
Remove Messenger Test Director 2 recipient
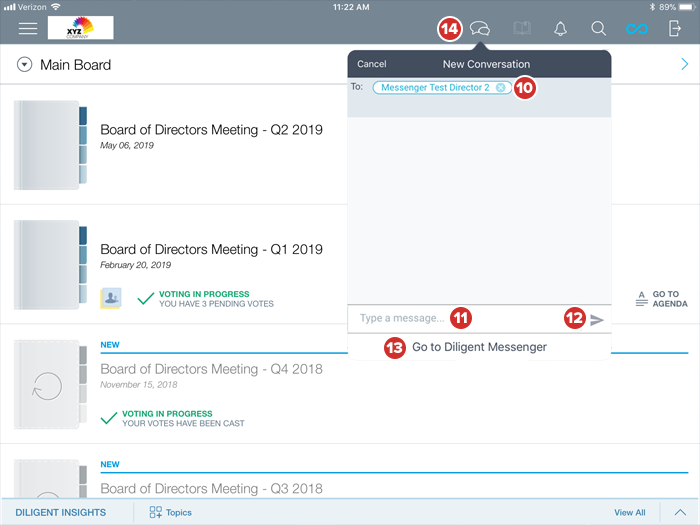tap(501, 88)
